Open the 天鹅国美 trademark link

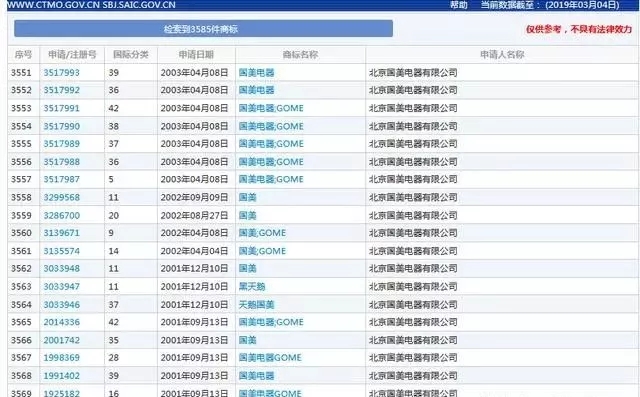click(256, 304)
